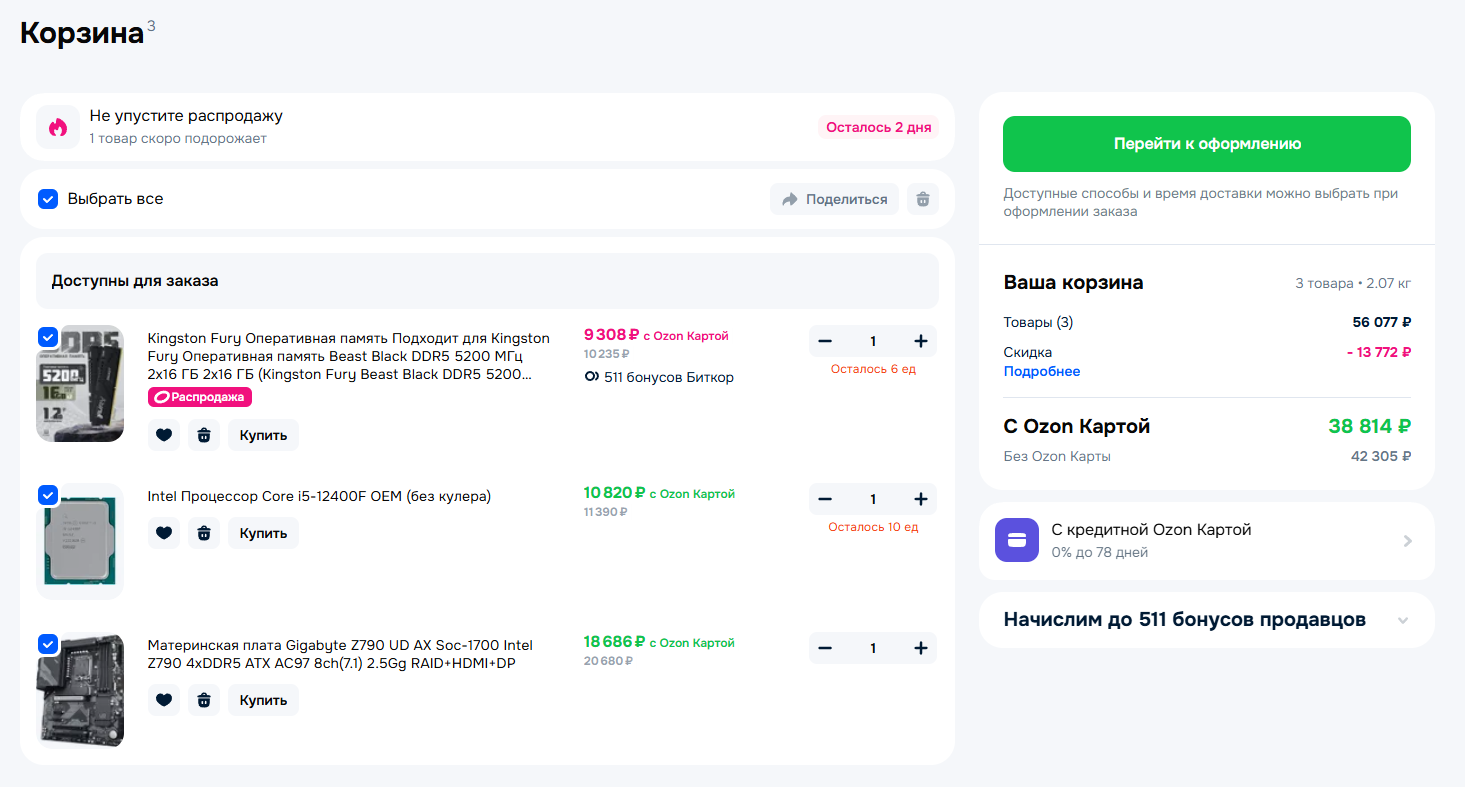Click the '10 820 ₽' Ozon Card price
The width and height of the screenshot is (1465, 787).
[x=614, y=493]
